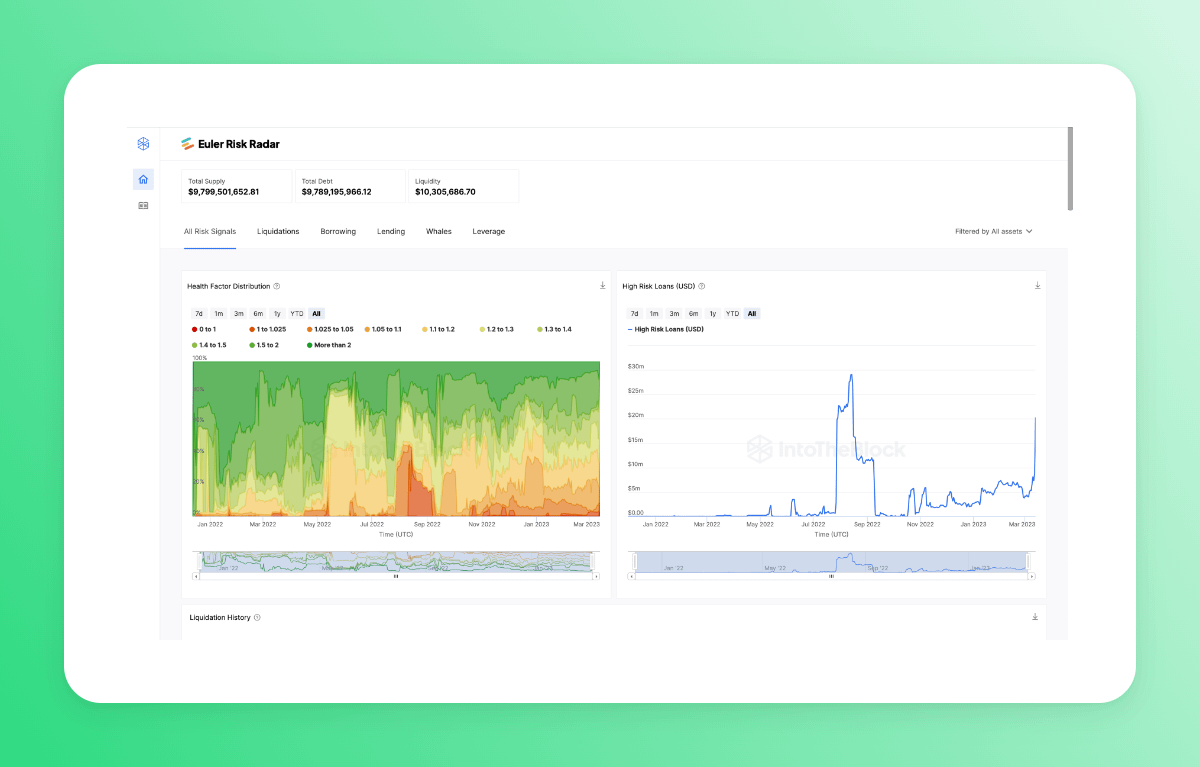Set High Risk Loans range to YTD

coord(732,314)
